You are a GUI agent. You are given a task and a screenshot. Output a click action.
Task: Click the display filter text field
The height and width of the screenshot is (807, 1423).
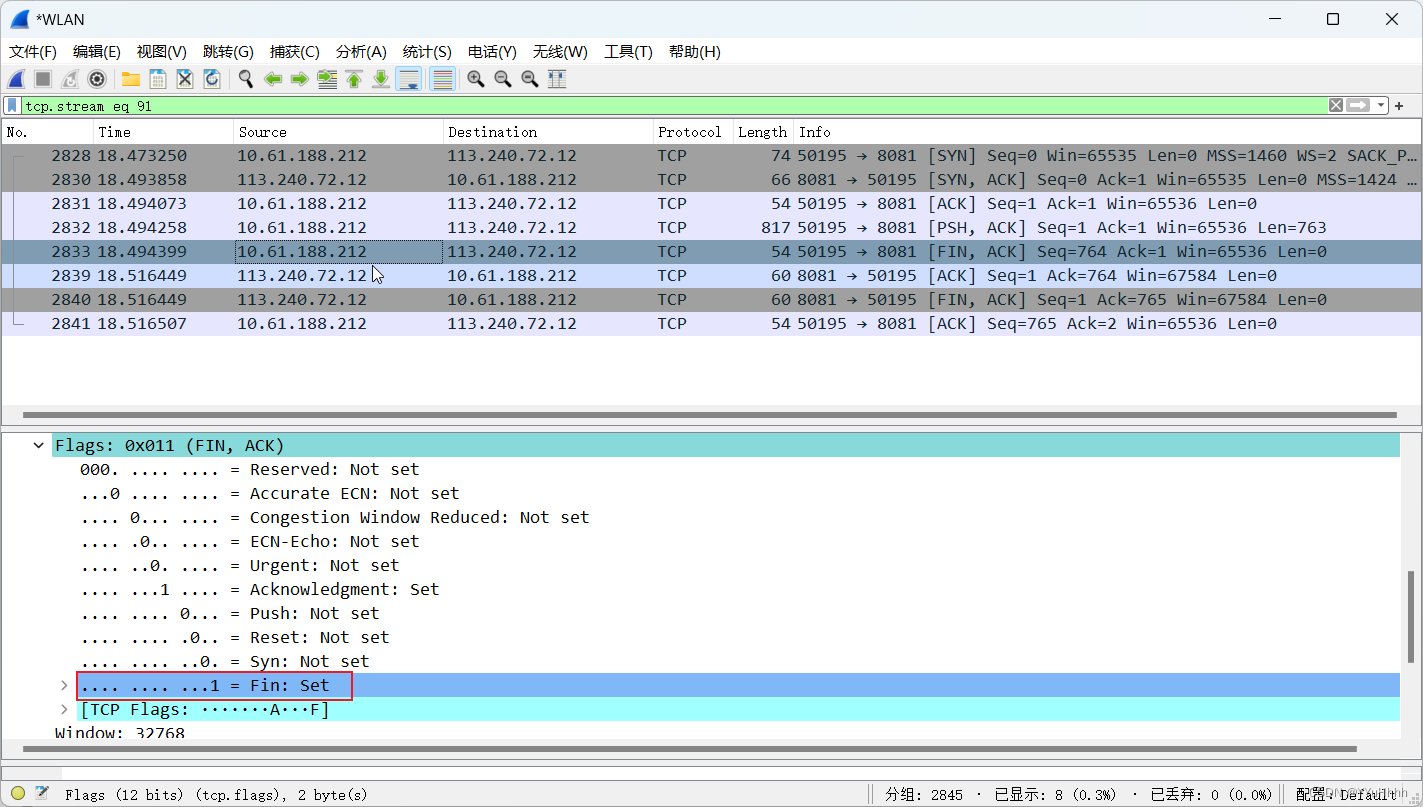pos(674,105)
